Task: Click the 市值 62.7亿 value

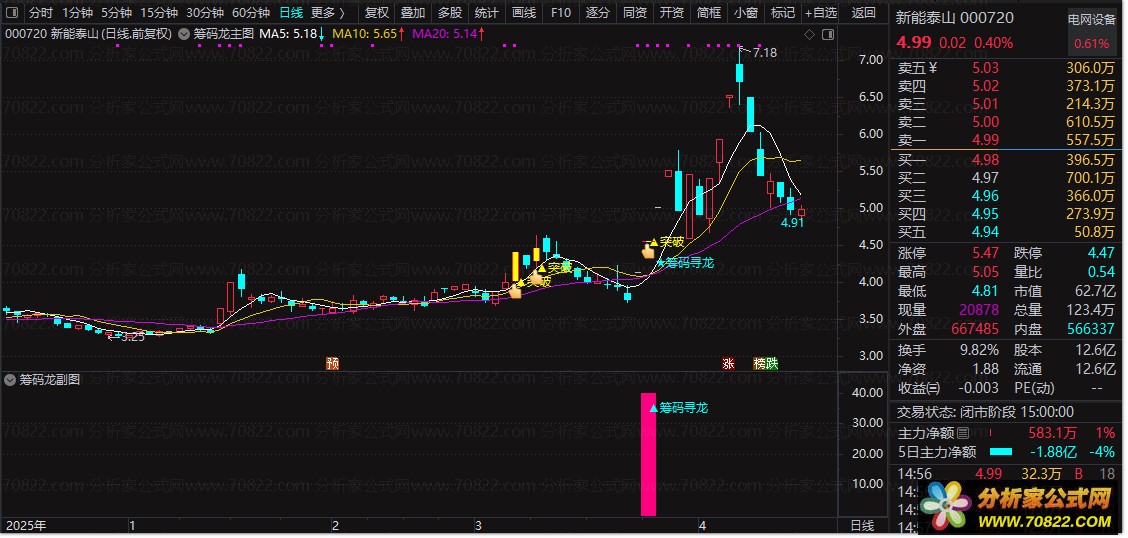Action: click(x=1095, y=292)
